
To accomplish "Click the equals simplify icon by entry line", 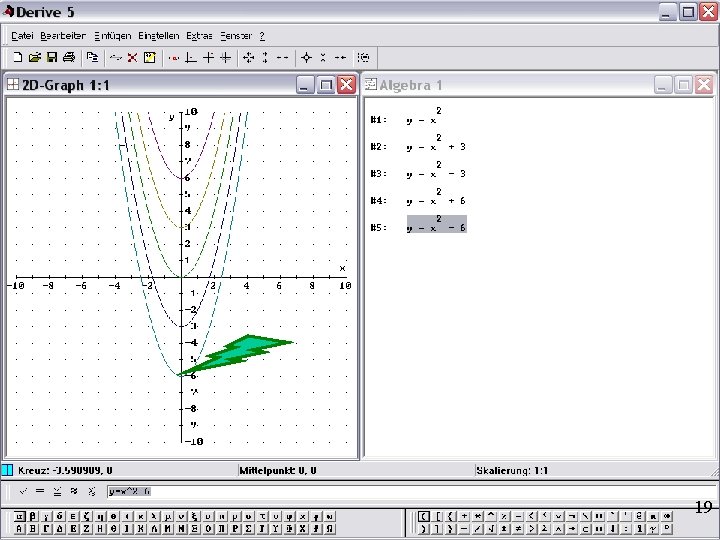I will [x=40, y=491].
